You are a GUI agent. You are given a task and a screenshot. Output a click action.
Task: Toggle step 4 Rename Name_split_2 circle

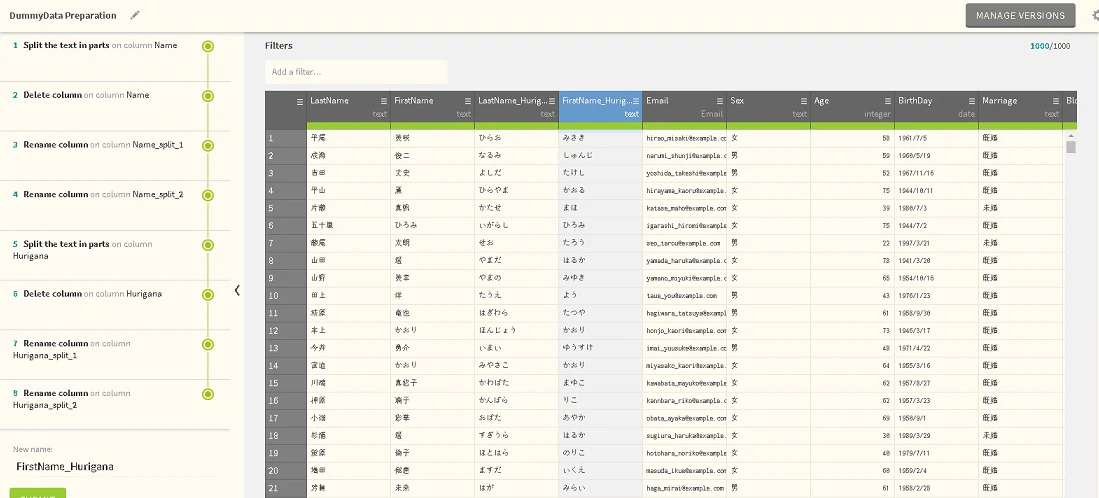(207, 195)
